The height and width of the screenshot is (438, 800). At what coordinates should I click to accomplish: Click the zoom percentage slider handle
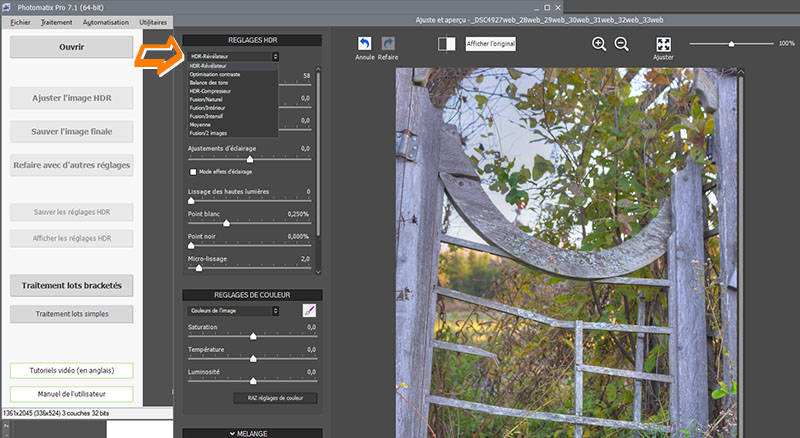pyautogui.click(x=731, y=44)
